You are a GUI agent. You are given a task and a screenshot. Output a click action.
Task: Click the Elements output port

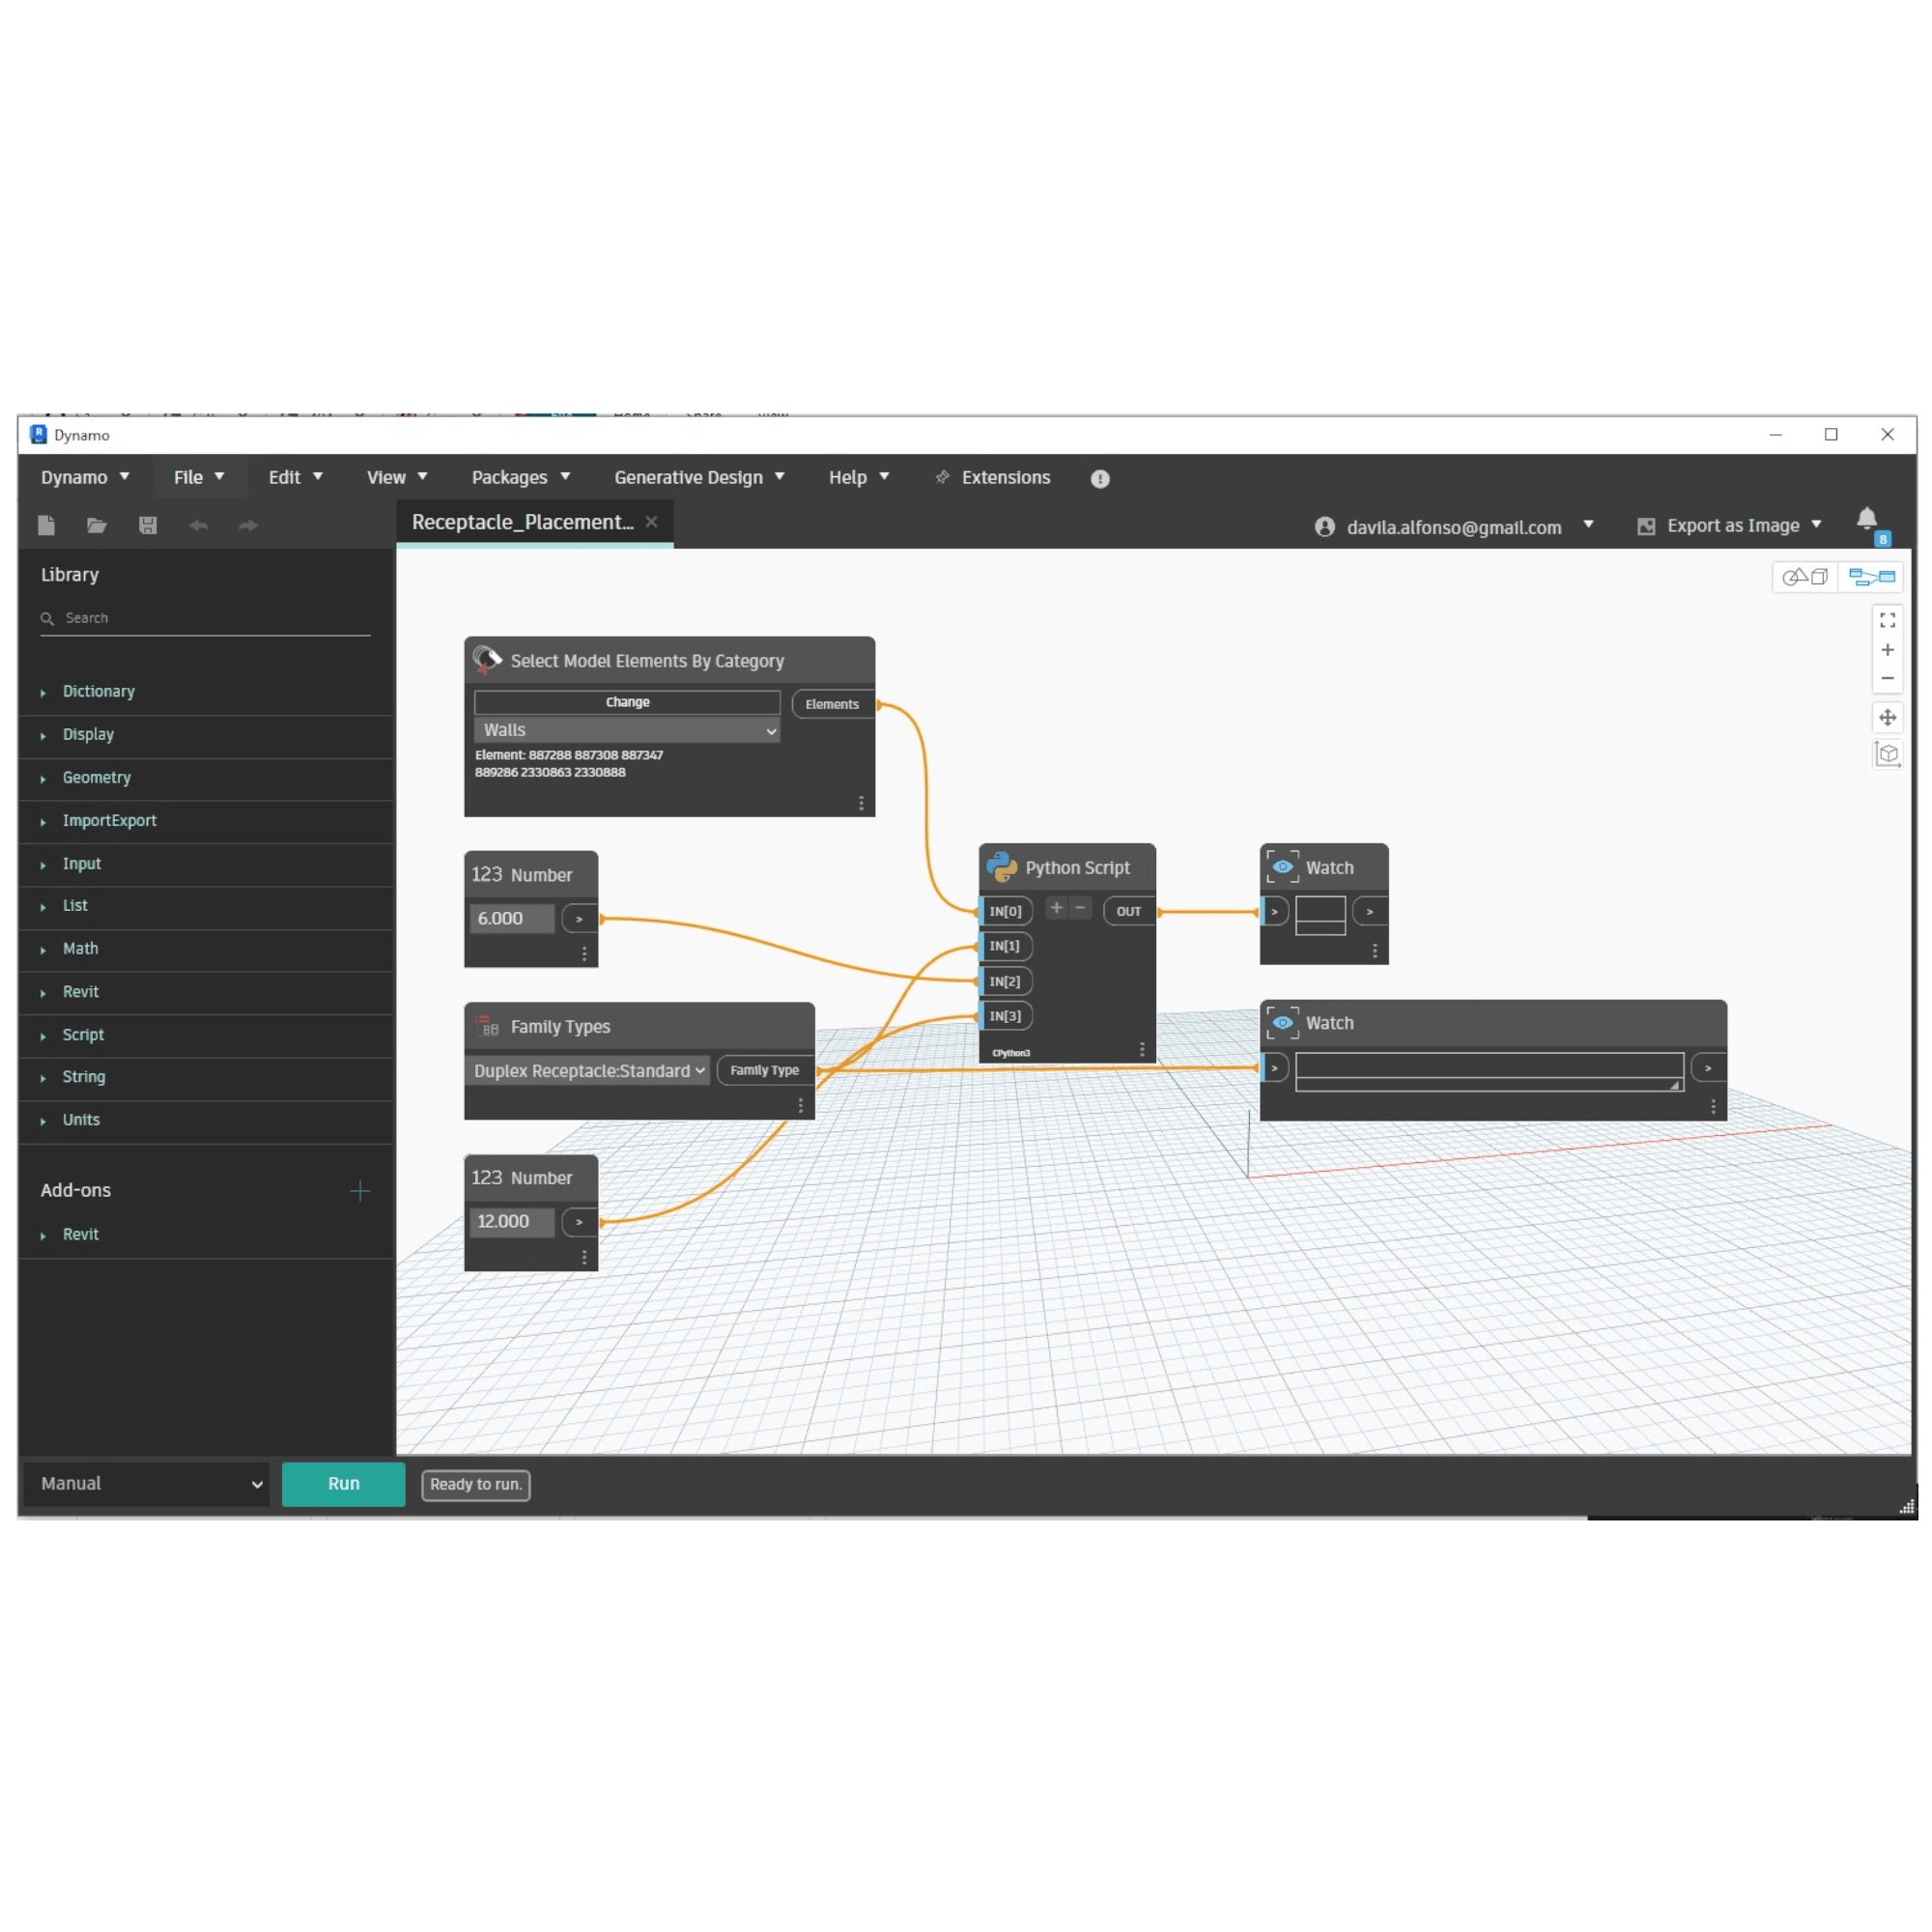click(x=833, y=704)
